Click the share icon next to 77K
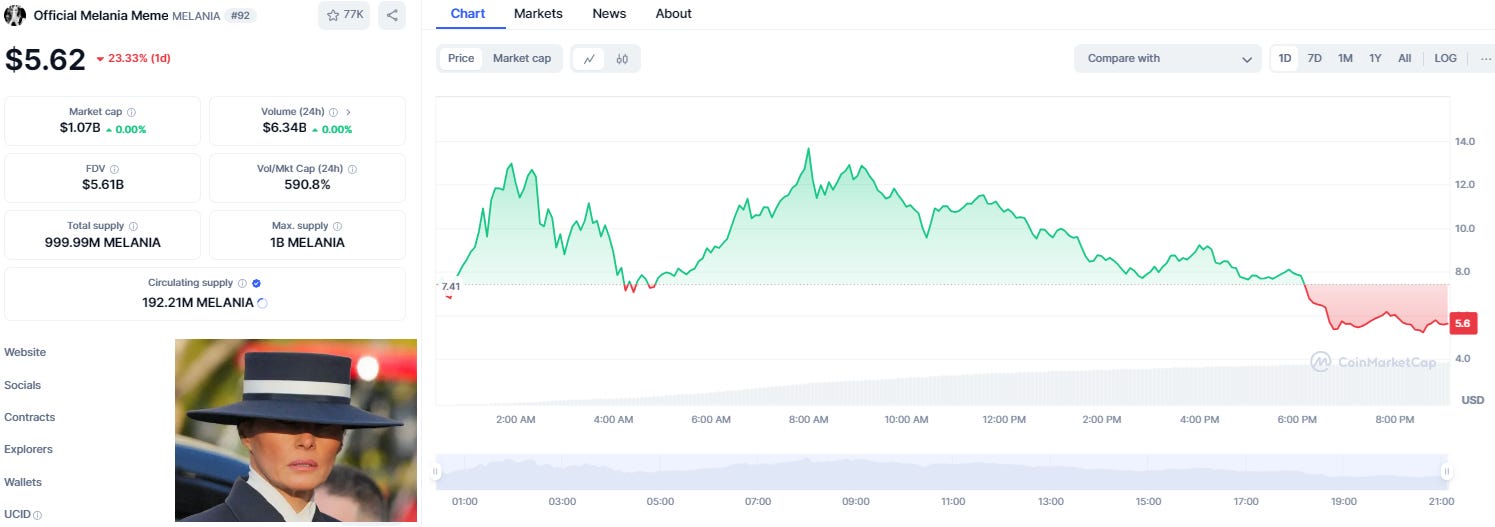This screenshot has width=1495, height=527. pos(392,15)
